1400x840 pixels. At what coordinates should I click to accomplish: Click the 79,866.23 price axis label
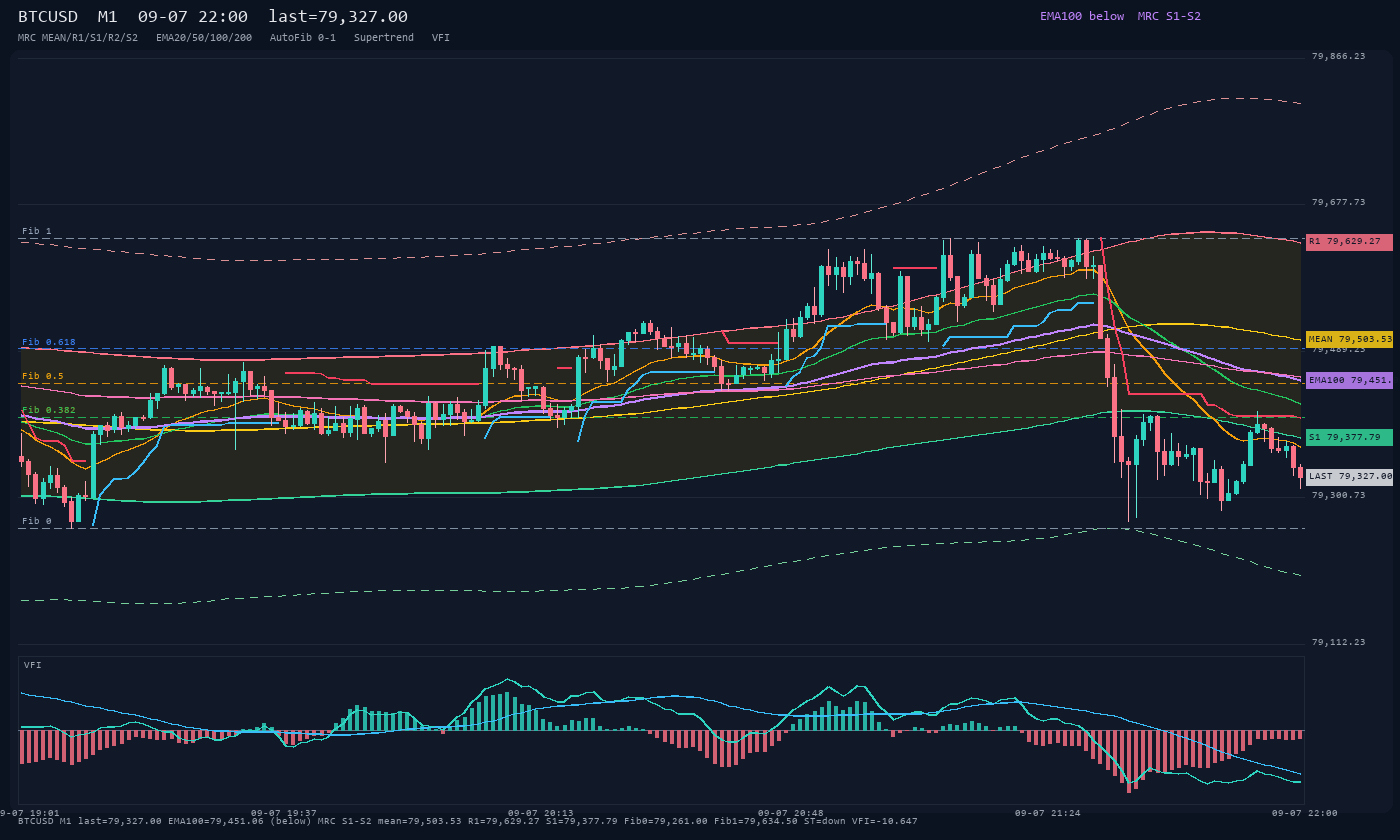point(1338,56)
